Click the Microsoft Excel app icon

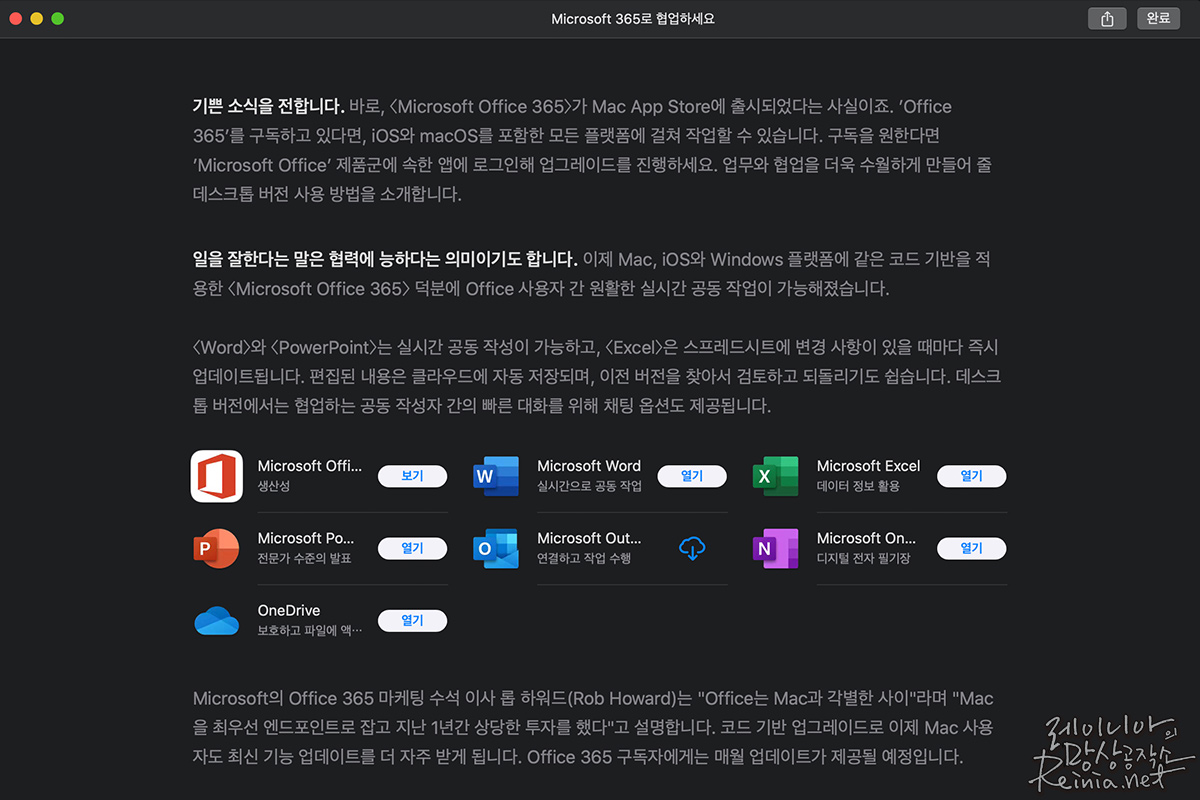coord(776,476)
